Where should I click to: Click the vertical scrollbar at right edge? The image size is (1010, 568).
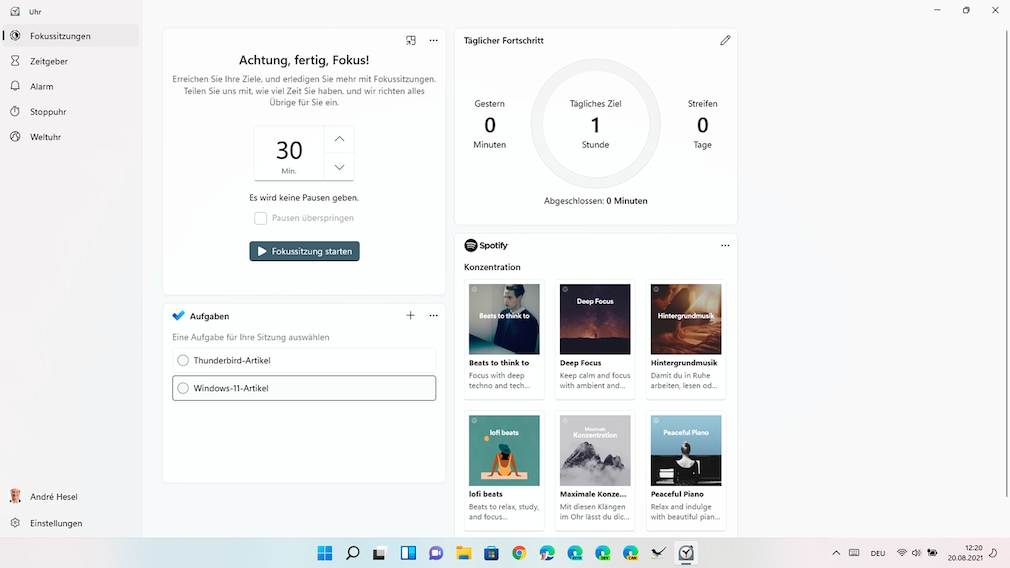pyautogui.click(x=1005, y=264)
